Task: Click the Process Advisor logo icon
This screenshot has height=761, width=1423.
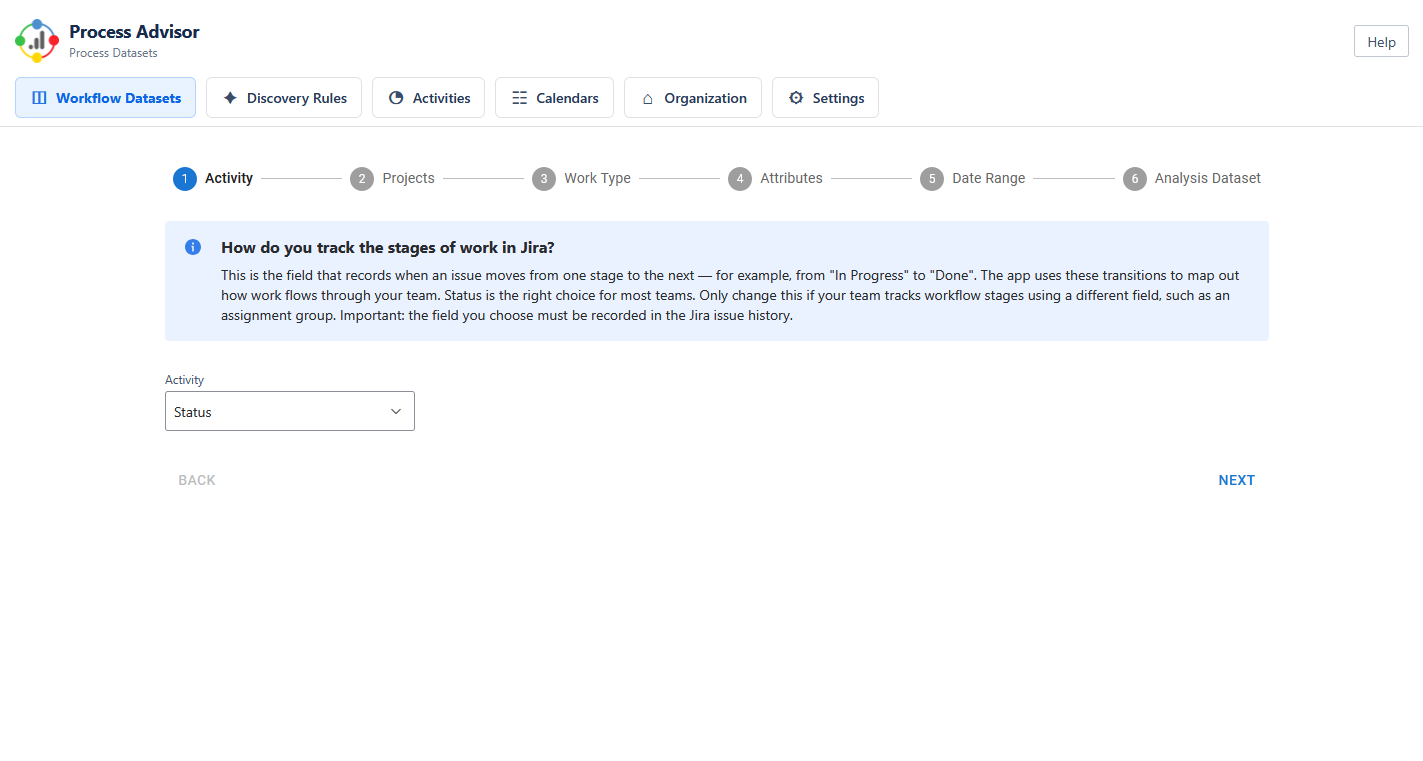Action: tap(37, 40)
